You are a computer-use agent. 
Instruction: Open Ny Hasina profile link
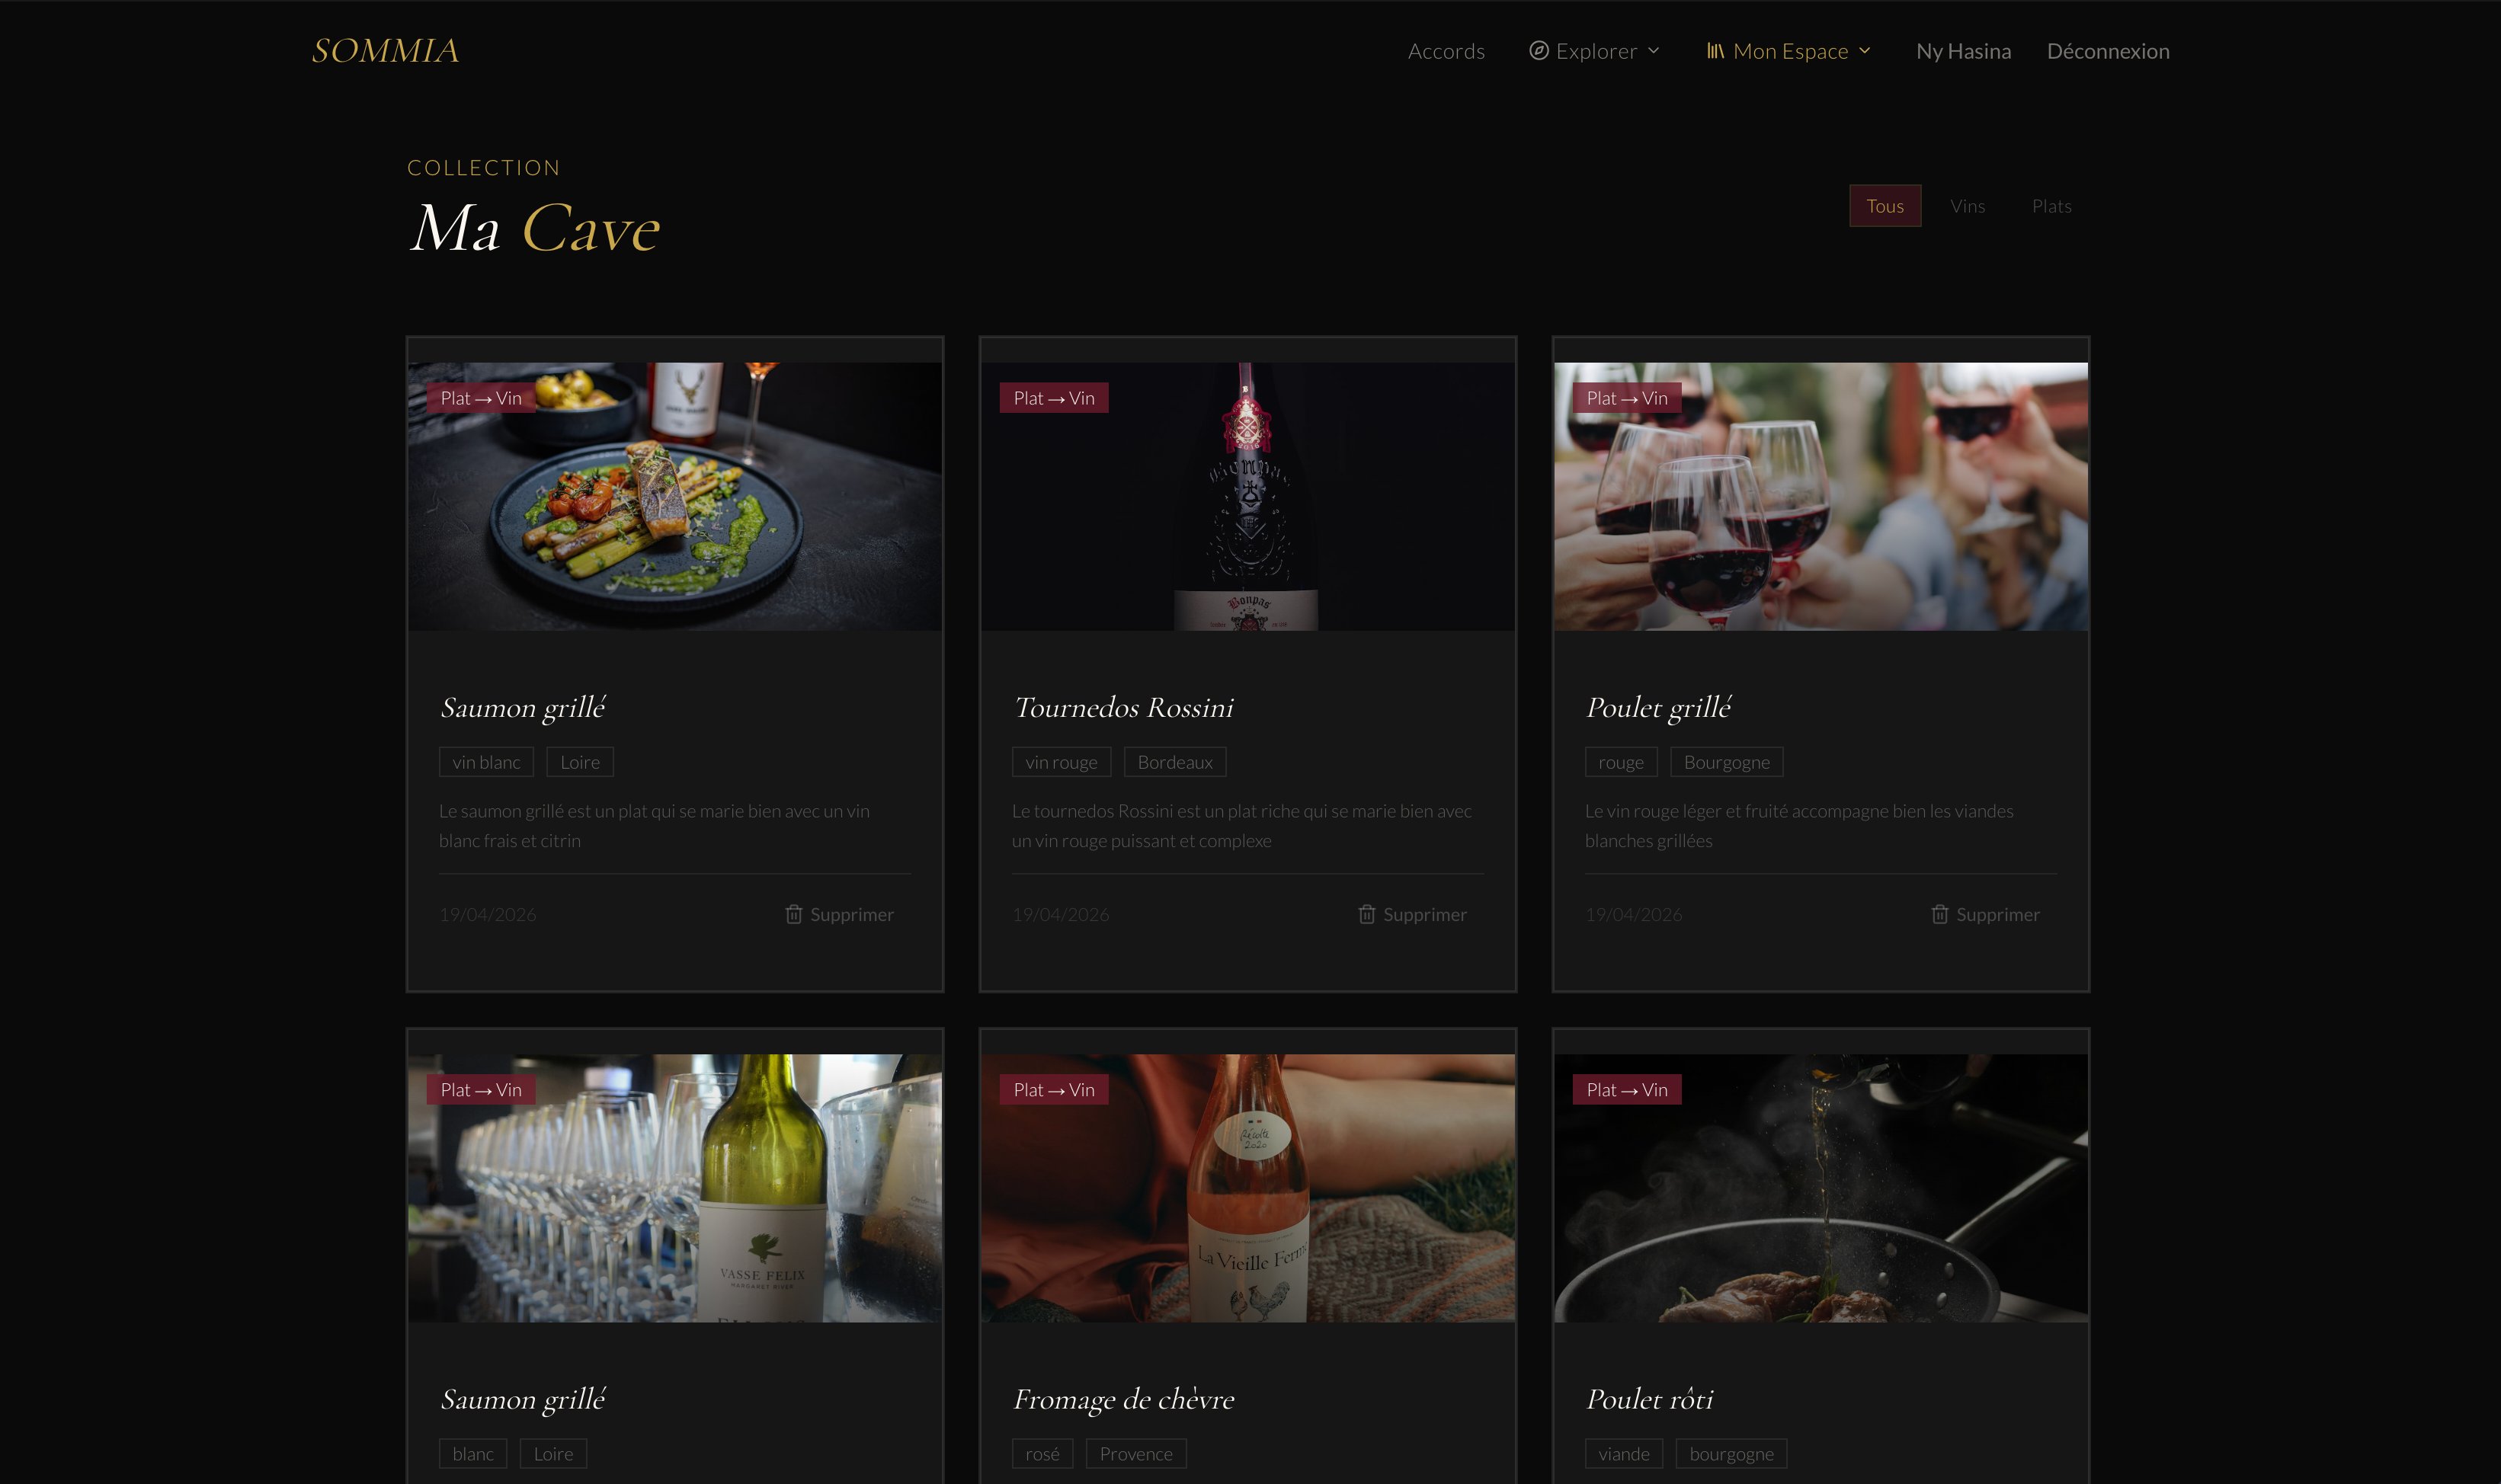1963,51
